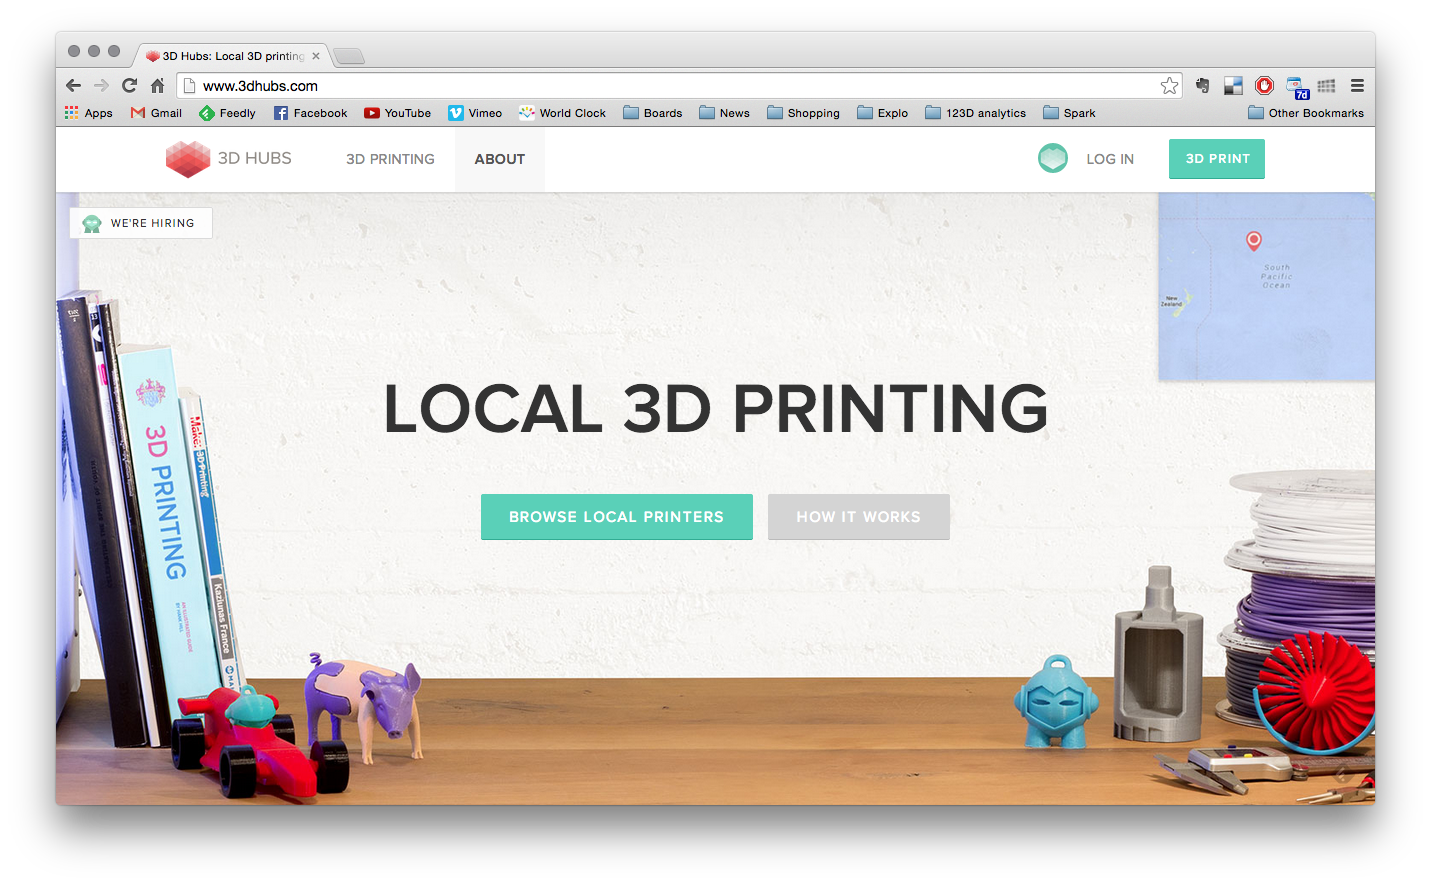Click the WE'RE HIRING badge
The width and height of the screenshot is (1431, 885).
click(141, 223)
